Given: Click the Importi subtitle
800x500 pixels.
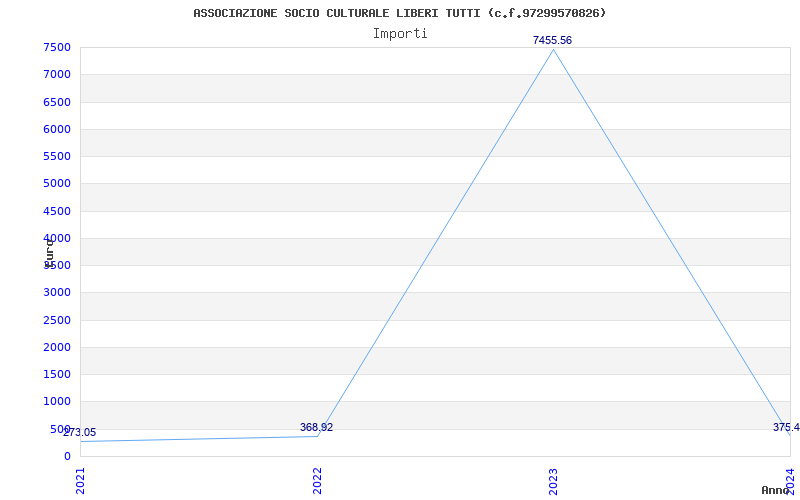Looking at the screenshot, I should (x=399, y=34).
